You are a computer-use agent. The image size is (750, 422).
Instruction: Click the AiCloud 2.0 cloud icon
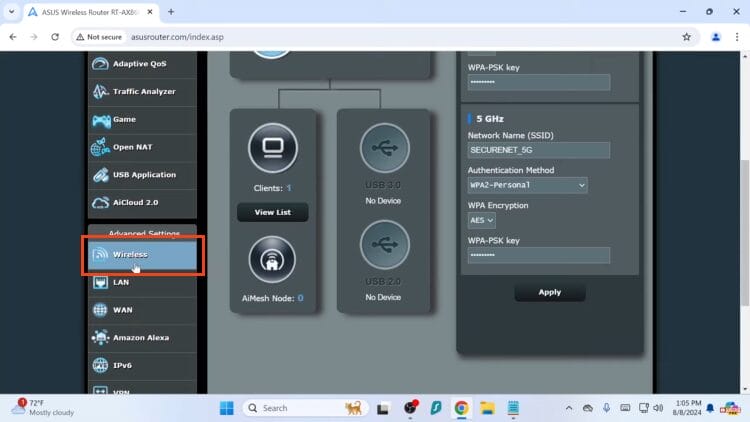pos(100,203)
